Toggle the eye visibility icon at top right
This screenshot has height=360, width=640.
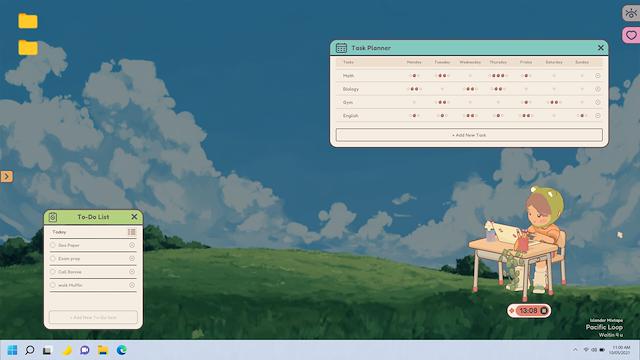tap(631, 13)
